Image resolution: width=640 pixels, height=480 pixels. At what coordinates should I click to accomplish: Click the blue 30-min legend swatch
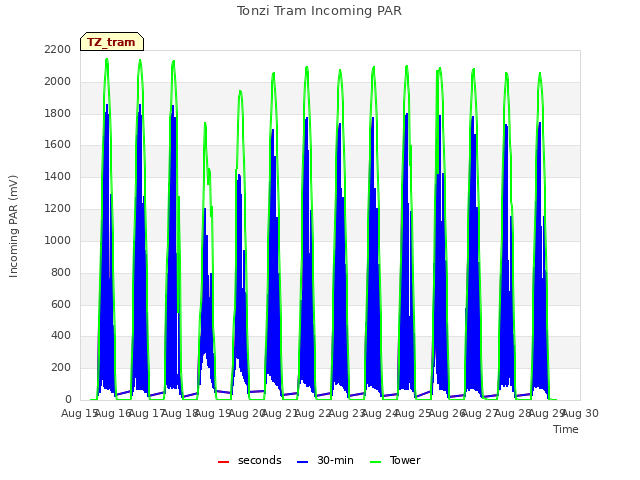click(x=302, y=462)
